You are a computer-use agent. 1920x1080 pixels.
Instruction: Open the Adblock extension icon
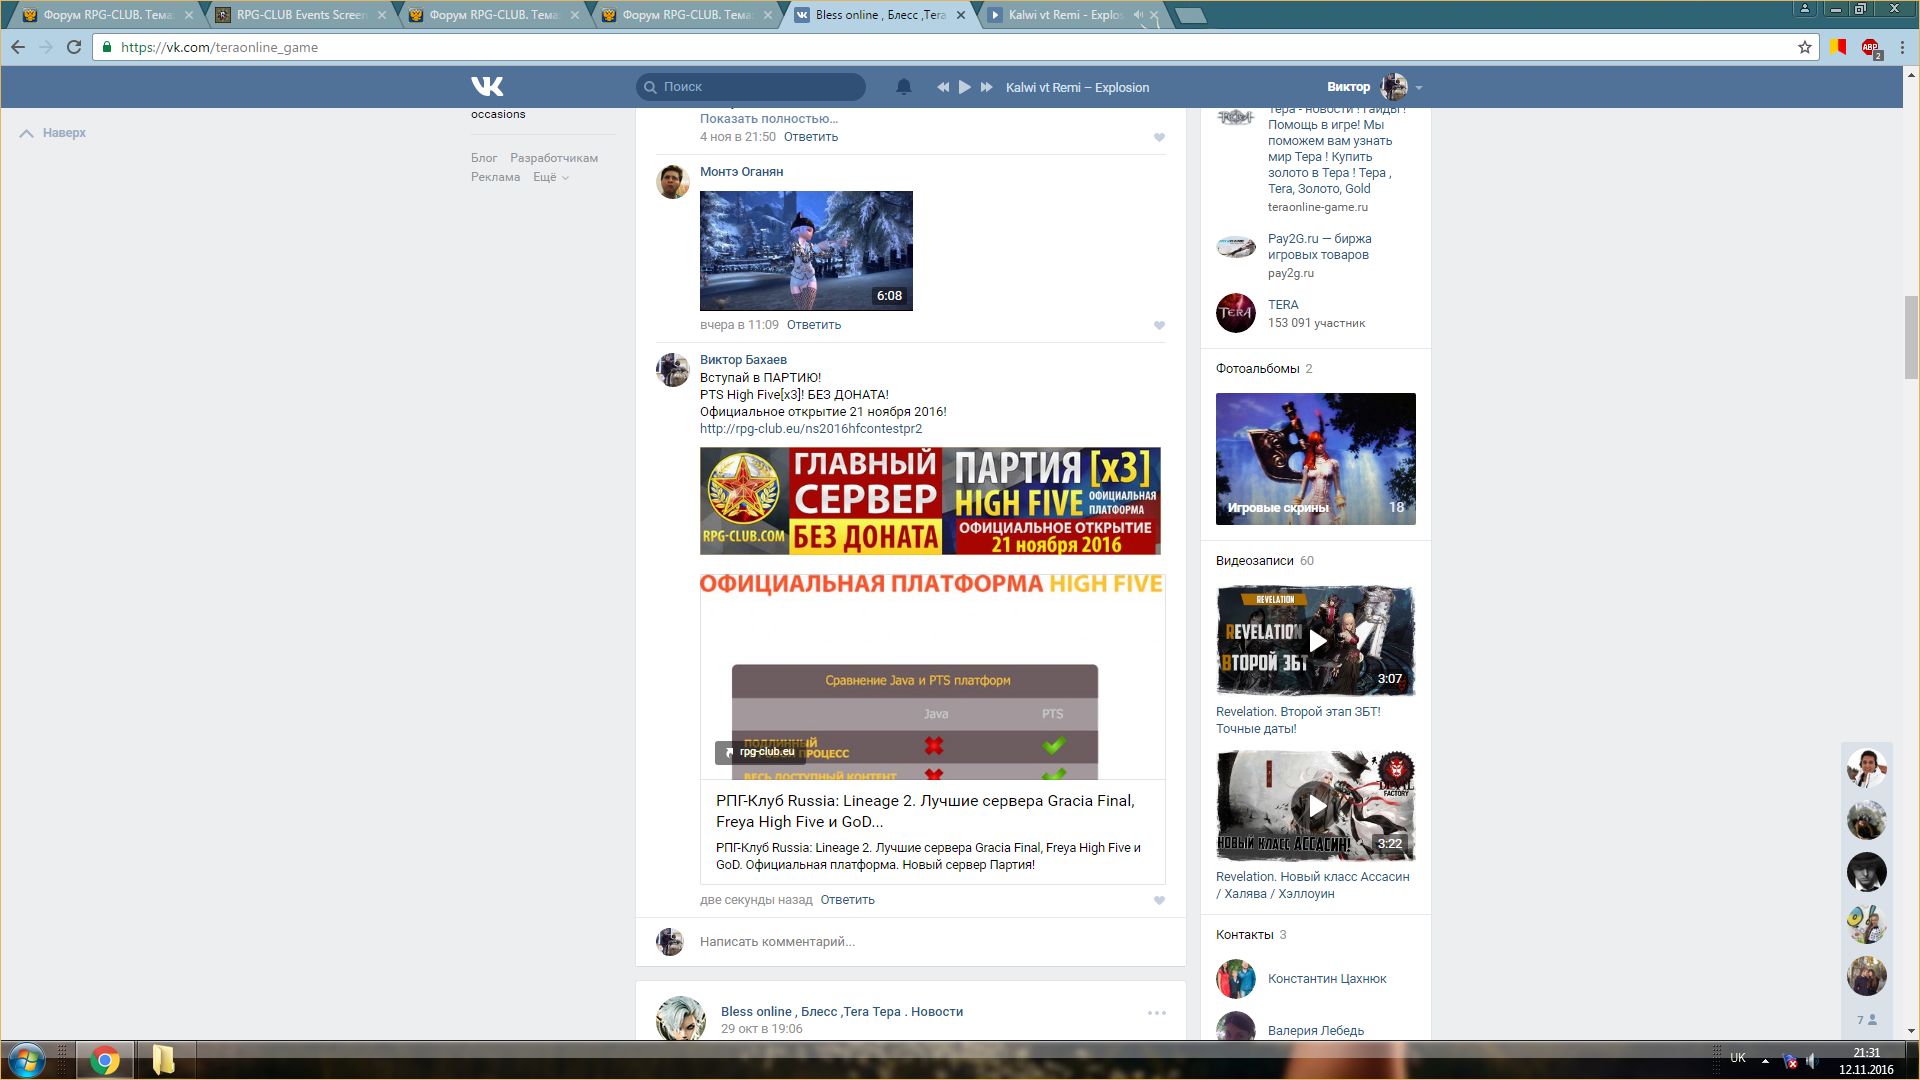click(1869, 47)
